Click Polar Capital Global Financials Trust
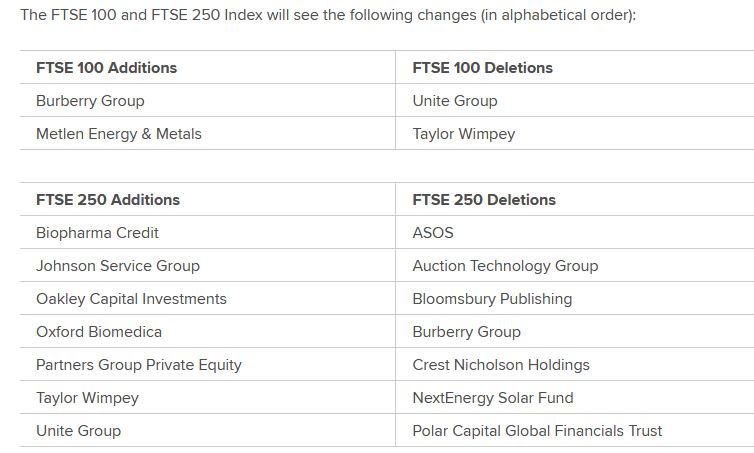This screenshot has height=453, width=754. pyautogui.click(x=537, y=431)
